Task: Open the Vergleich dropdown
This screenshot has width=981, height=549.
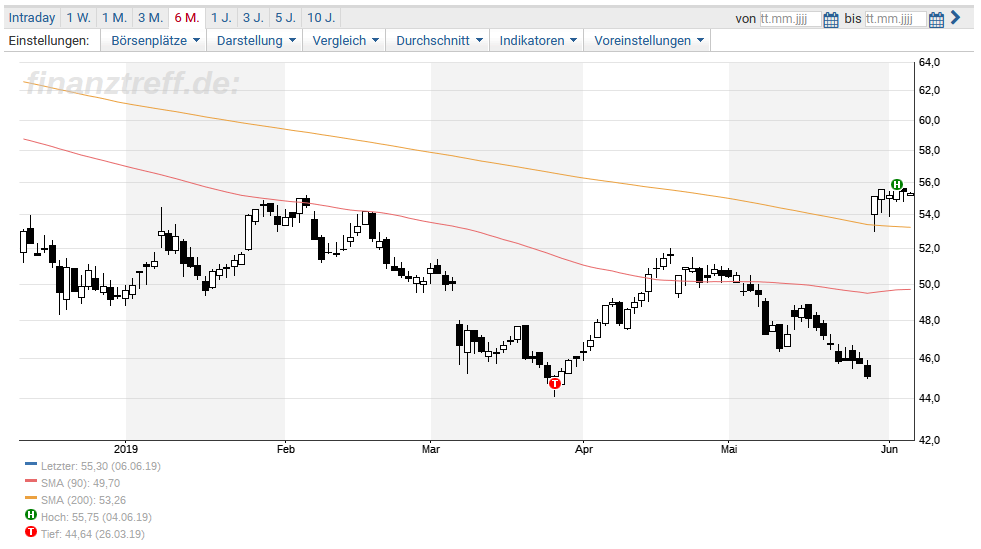Action: (x=345, y=41)
